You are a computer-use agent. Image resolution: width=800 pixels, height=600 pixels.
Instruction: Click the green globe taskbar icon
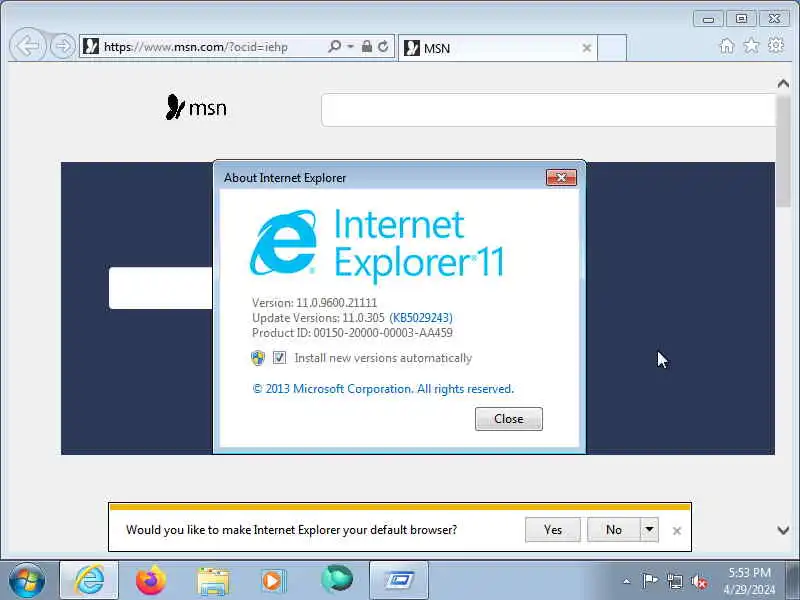pyautogui.click(x=337, y=580)
